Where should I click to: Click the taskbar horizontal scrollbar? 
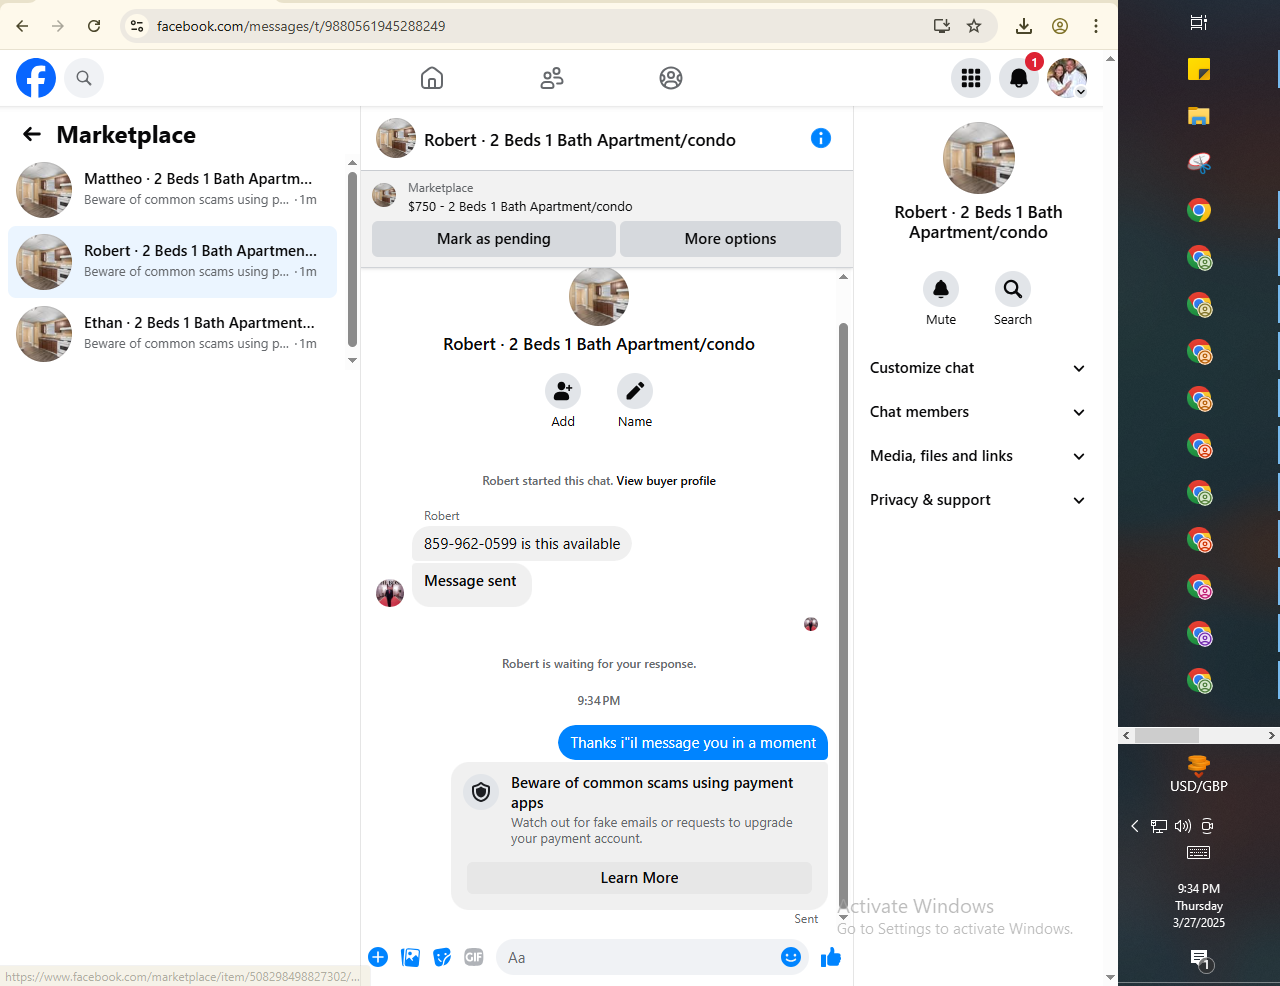pos(1166,735)
